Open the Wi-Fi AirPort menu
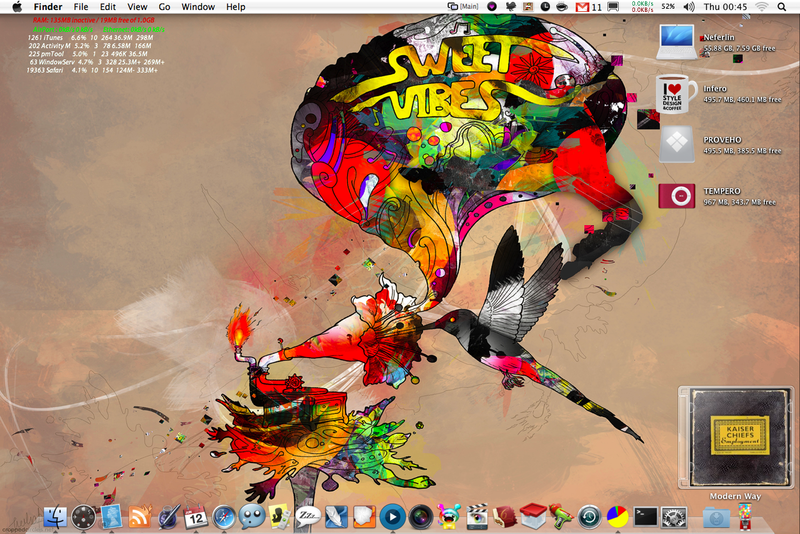Screen dimensions: 800x534 pyautogui.click(x=762, y=7)
